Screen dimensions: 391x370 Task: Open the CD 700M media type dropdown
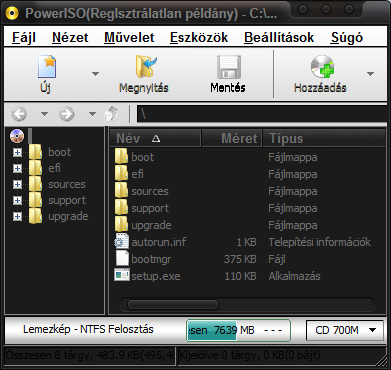(x=345, y=330)
